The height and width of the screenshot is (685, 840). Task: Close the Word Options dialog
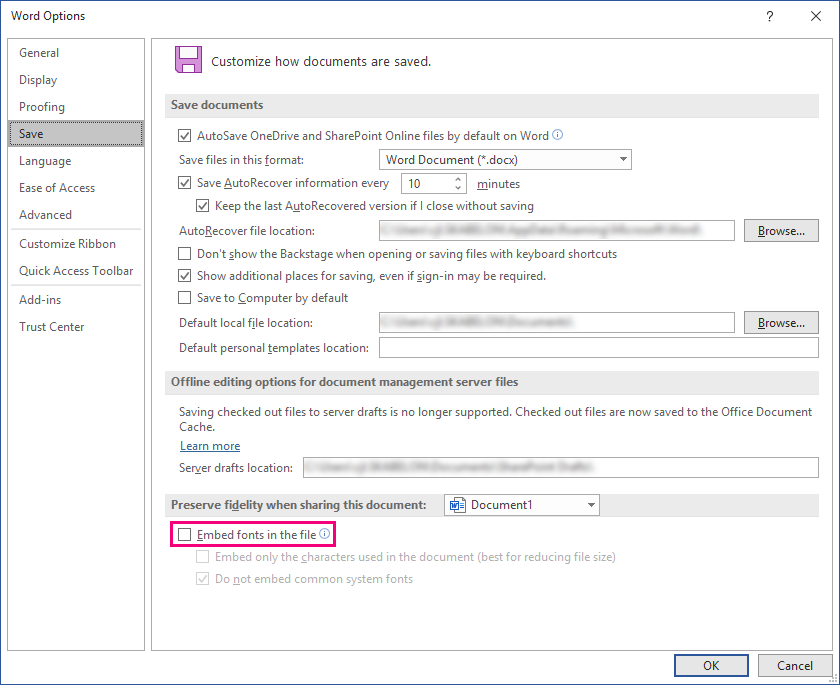(x=815, y=16)
